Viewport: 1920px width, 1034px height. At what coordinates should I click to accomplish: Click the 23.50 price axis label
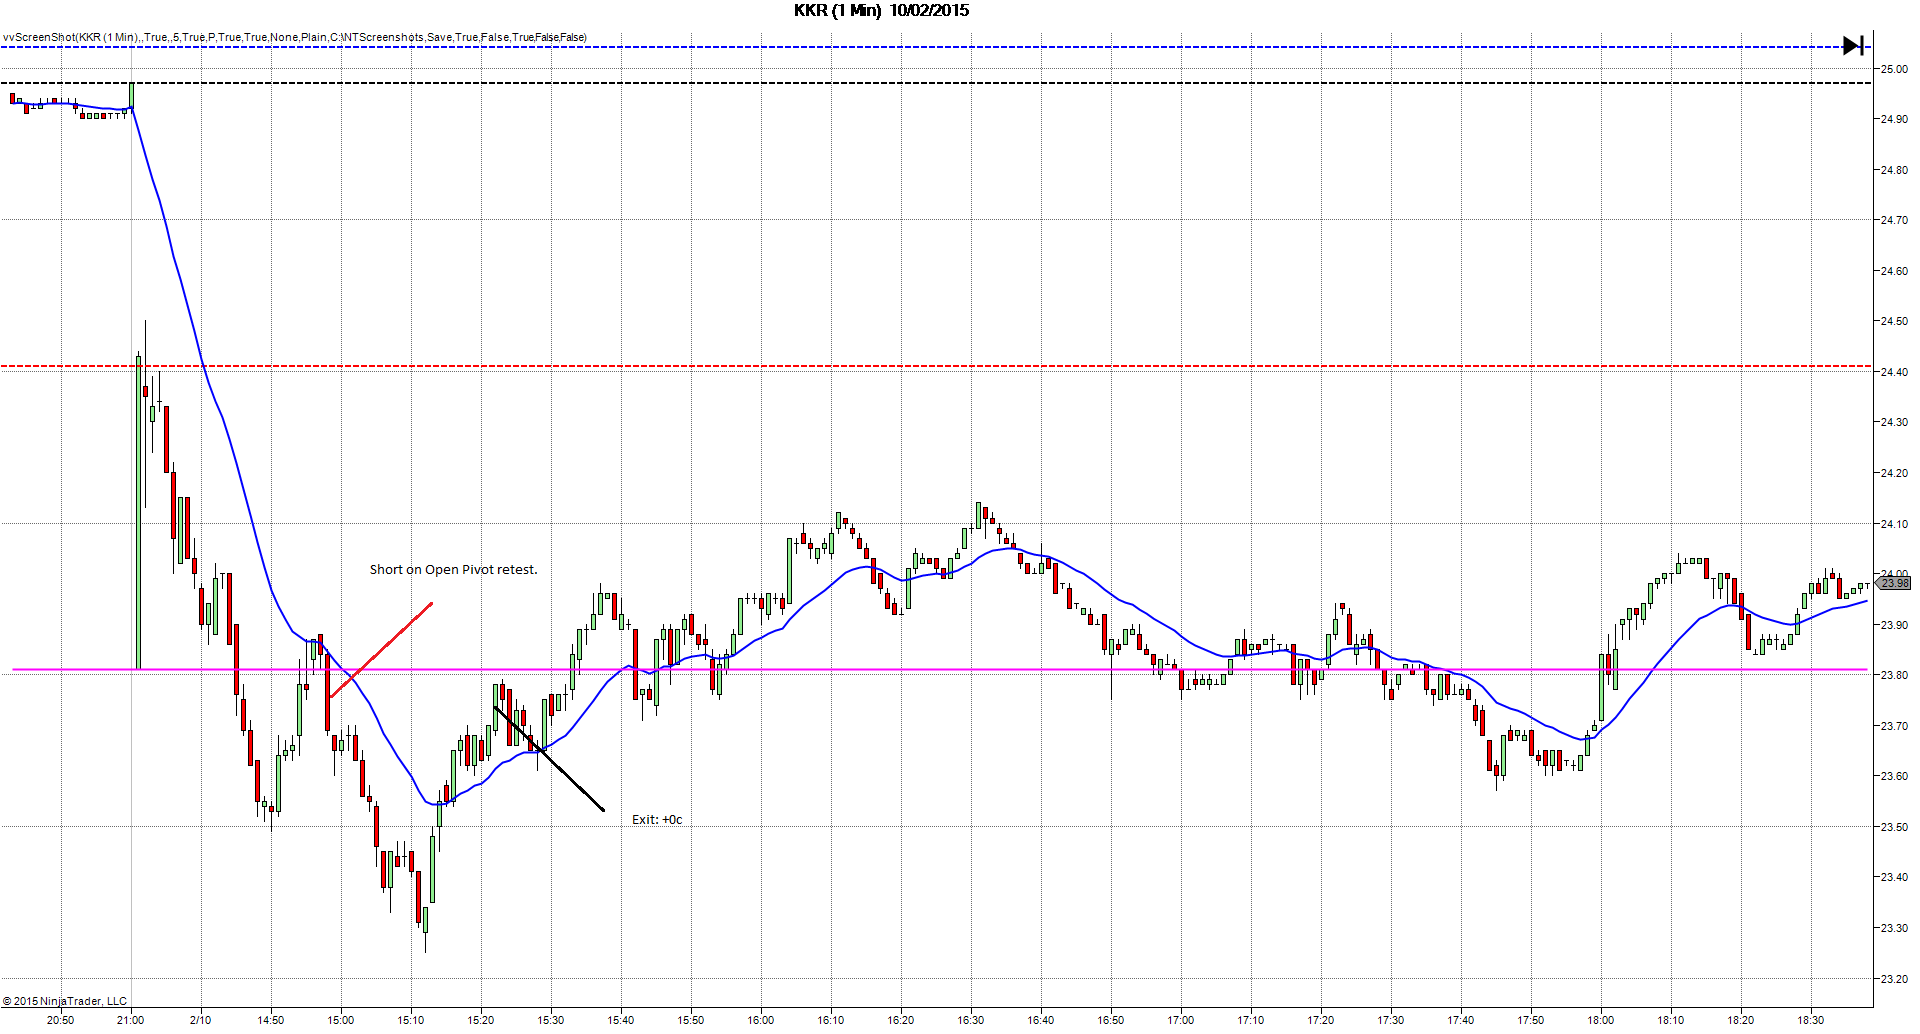1894,827
